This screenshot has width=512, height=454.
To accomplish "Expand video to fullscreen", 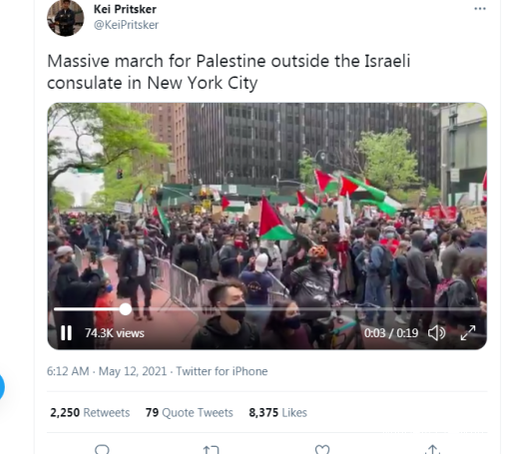I will (x=468, y=333).
